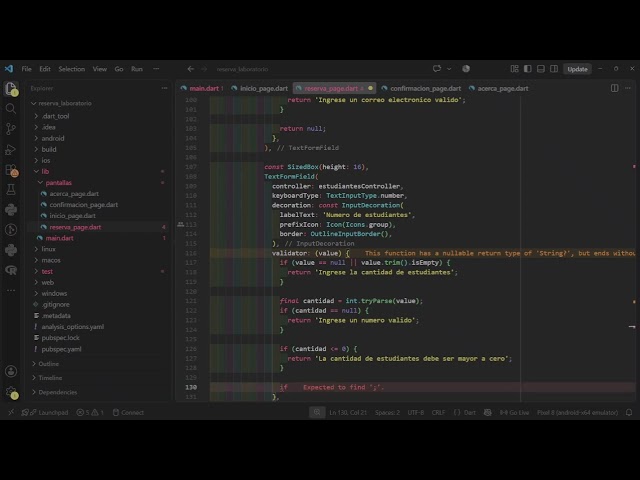Toggle the primary side bar layout icon

(527, 69)
